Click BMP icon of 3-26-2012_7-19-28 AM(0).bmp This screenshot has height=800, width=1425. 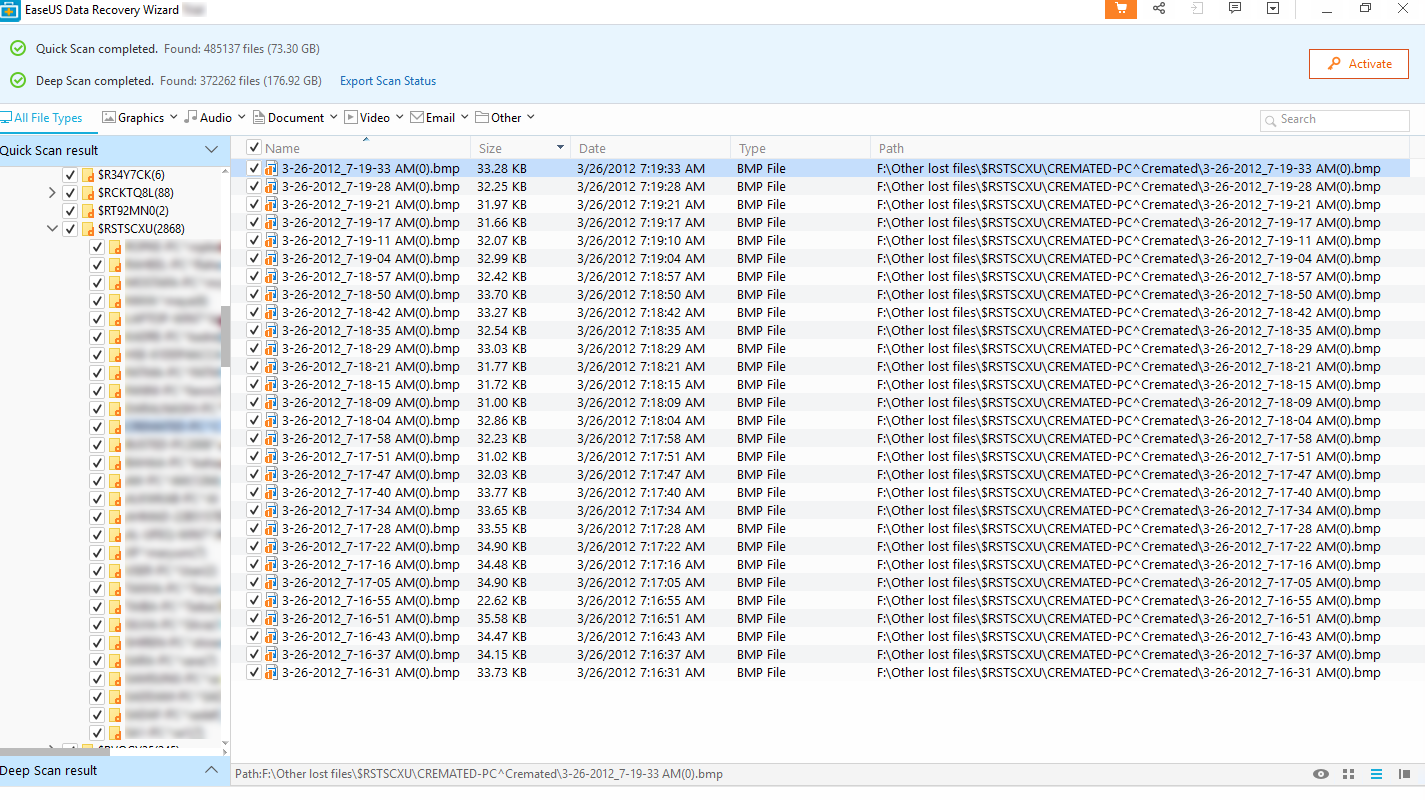pos(271,187)
